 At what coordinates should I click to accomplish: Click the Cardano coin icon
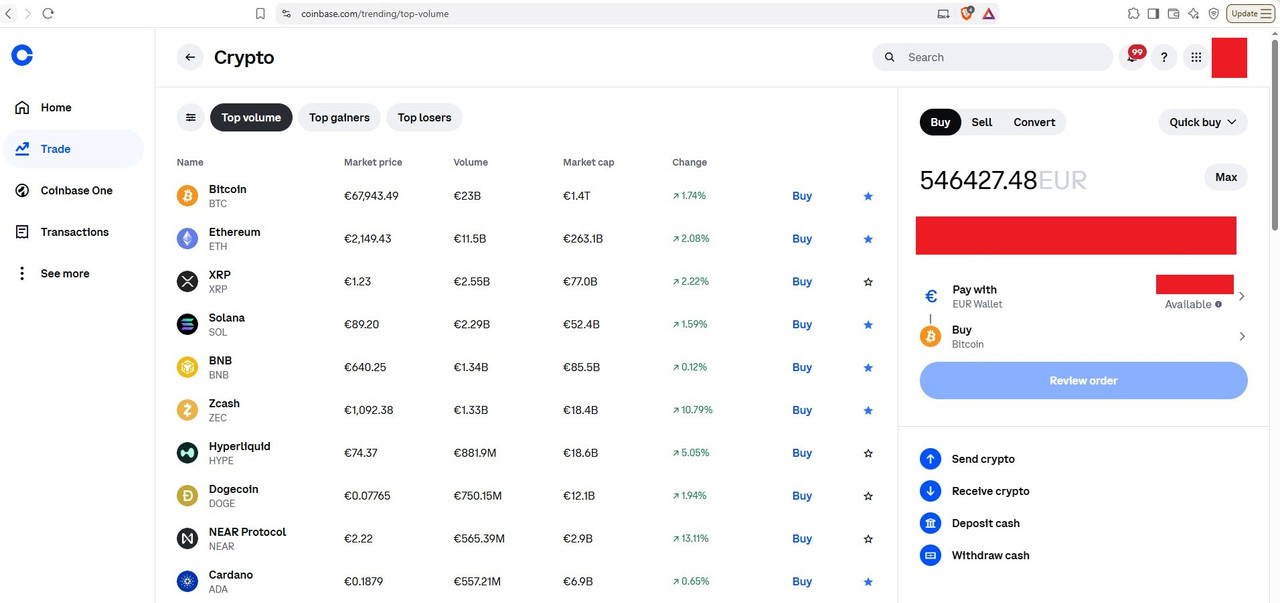(187, 581)
